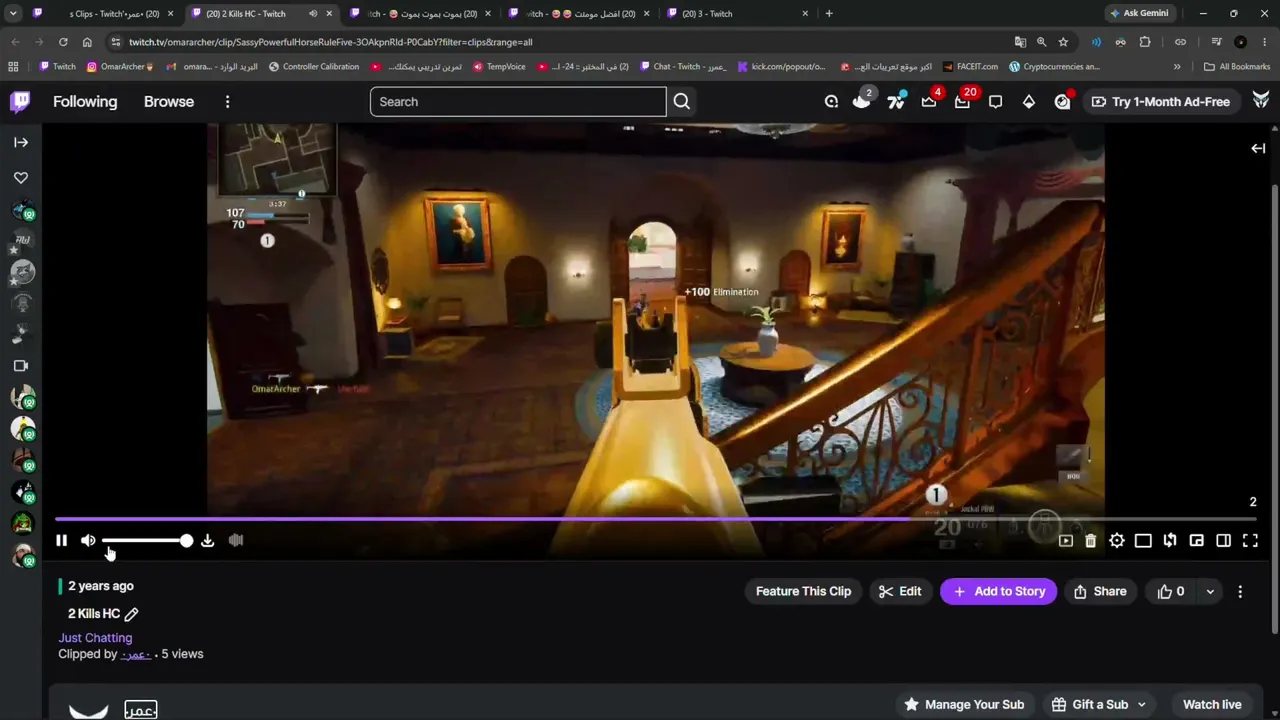Enter fullscreen video mode
Screen dimensions: 1280x720
point(1250,540)
